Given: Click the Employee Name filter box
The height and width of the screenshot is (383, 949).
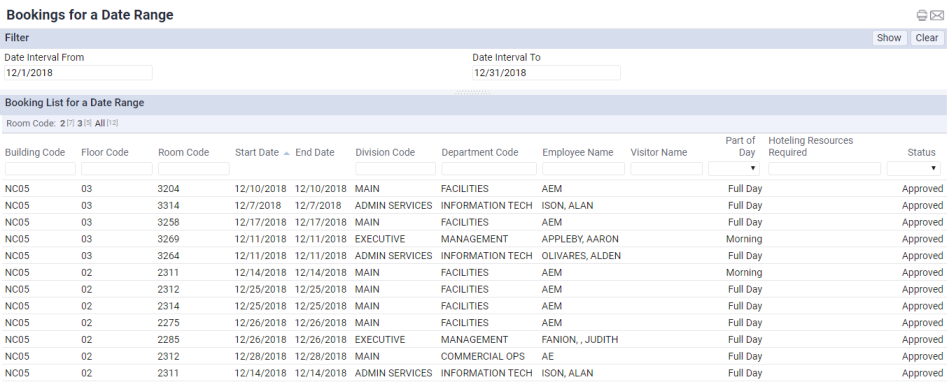Looking at the screenshot, I should point(583,169).
